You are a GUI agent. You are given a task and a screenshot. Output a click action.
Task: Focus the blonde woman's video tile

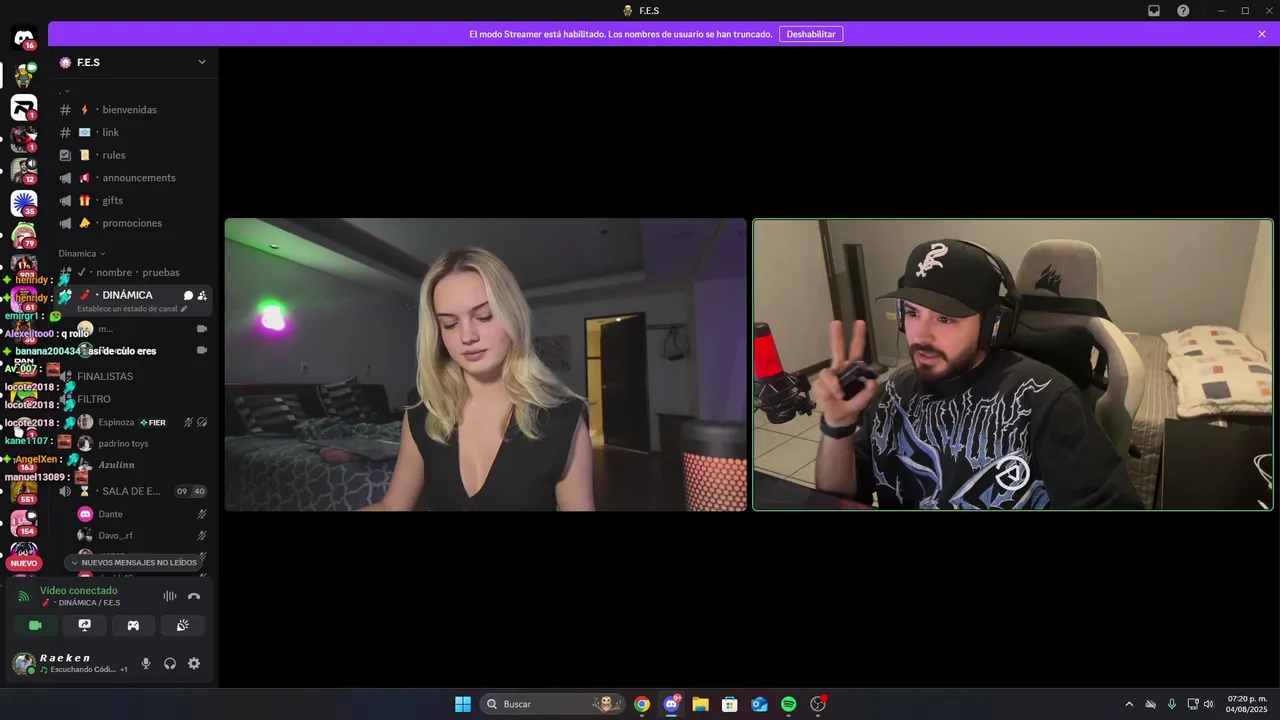tap(486, 365)
